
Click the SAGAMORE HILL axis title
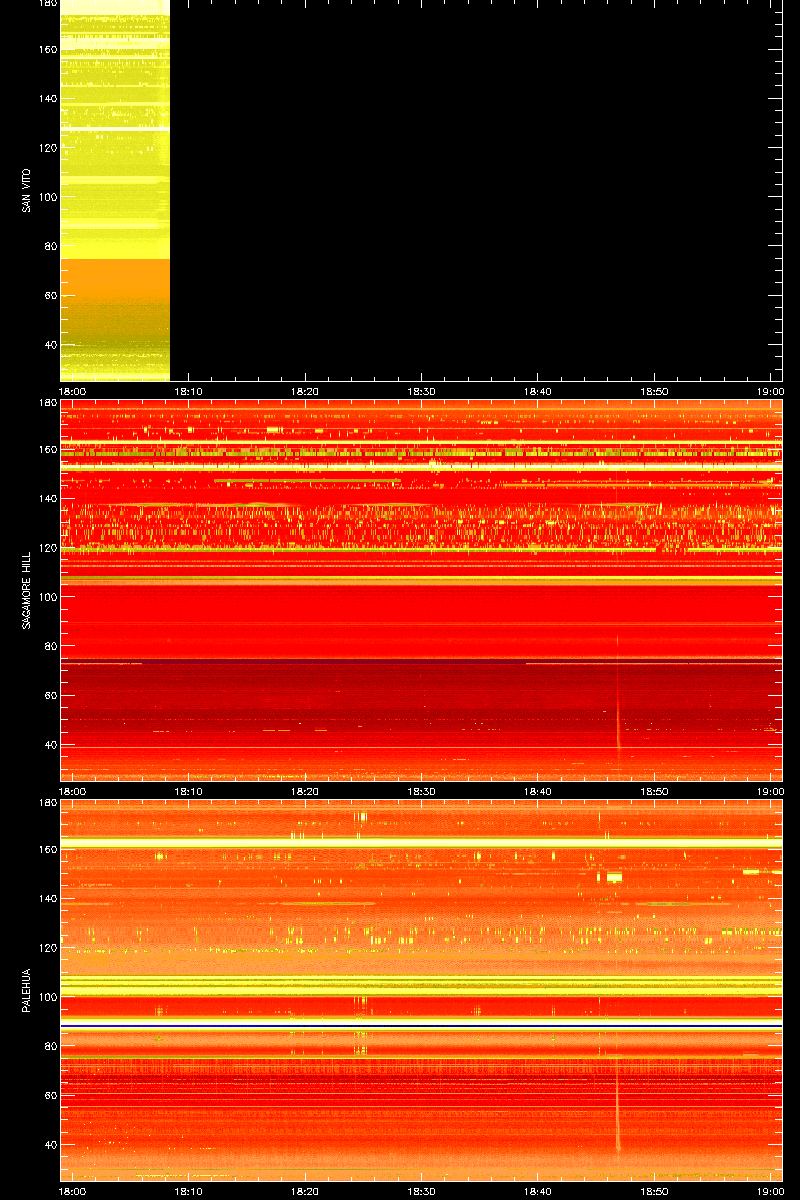pyautogui.click(x=25, y=590)
